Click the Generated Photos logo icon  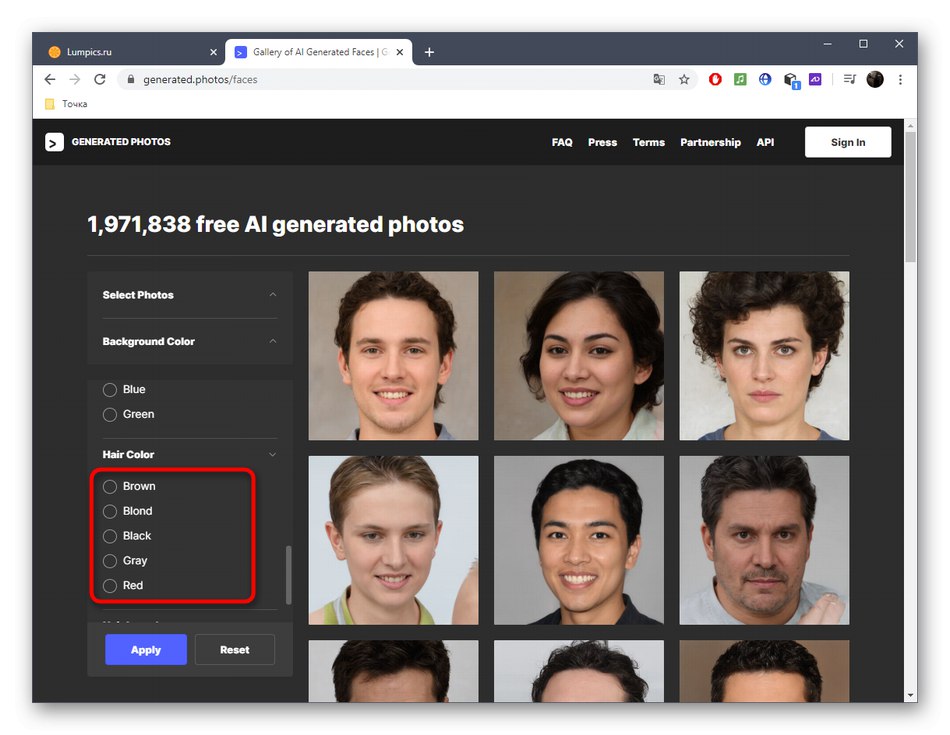pos(54,142)
